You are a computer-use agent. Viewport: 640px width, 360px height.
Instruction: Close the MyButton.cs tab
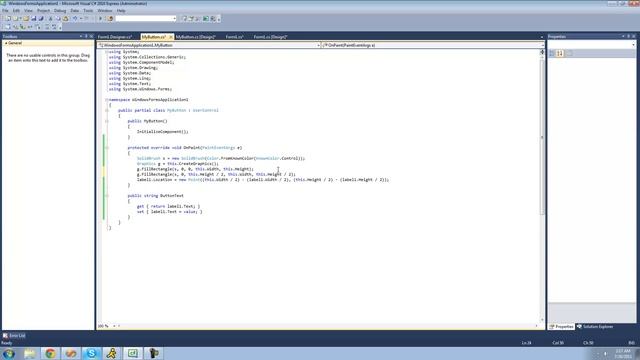(171, 37)
